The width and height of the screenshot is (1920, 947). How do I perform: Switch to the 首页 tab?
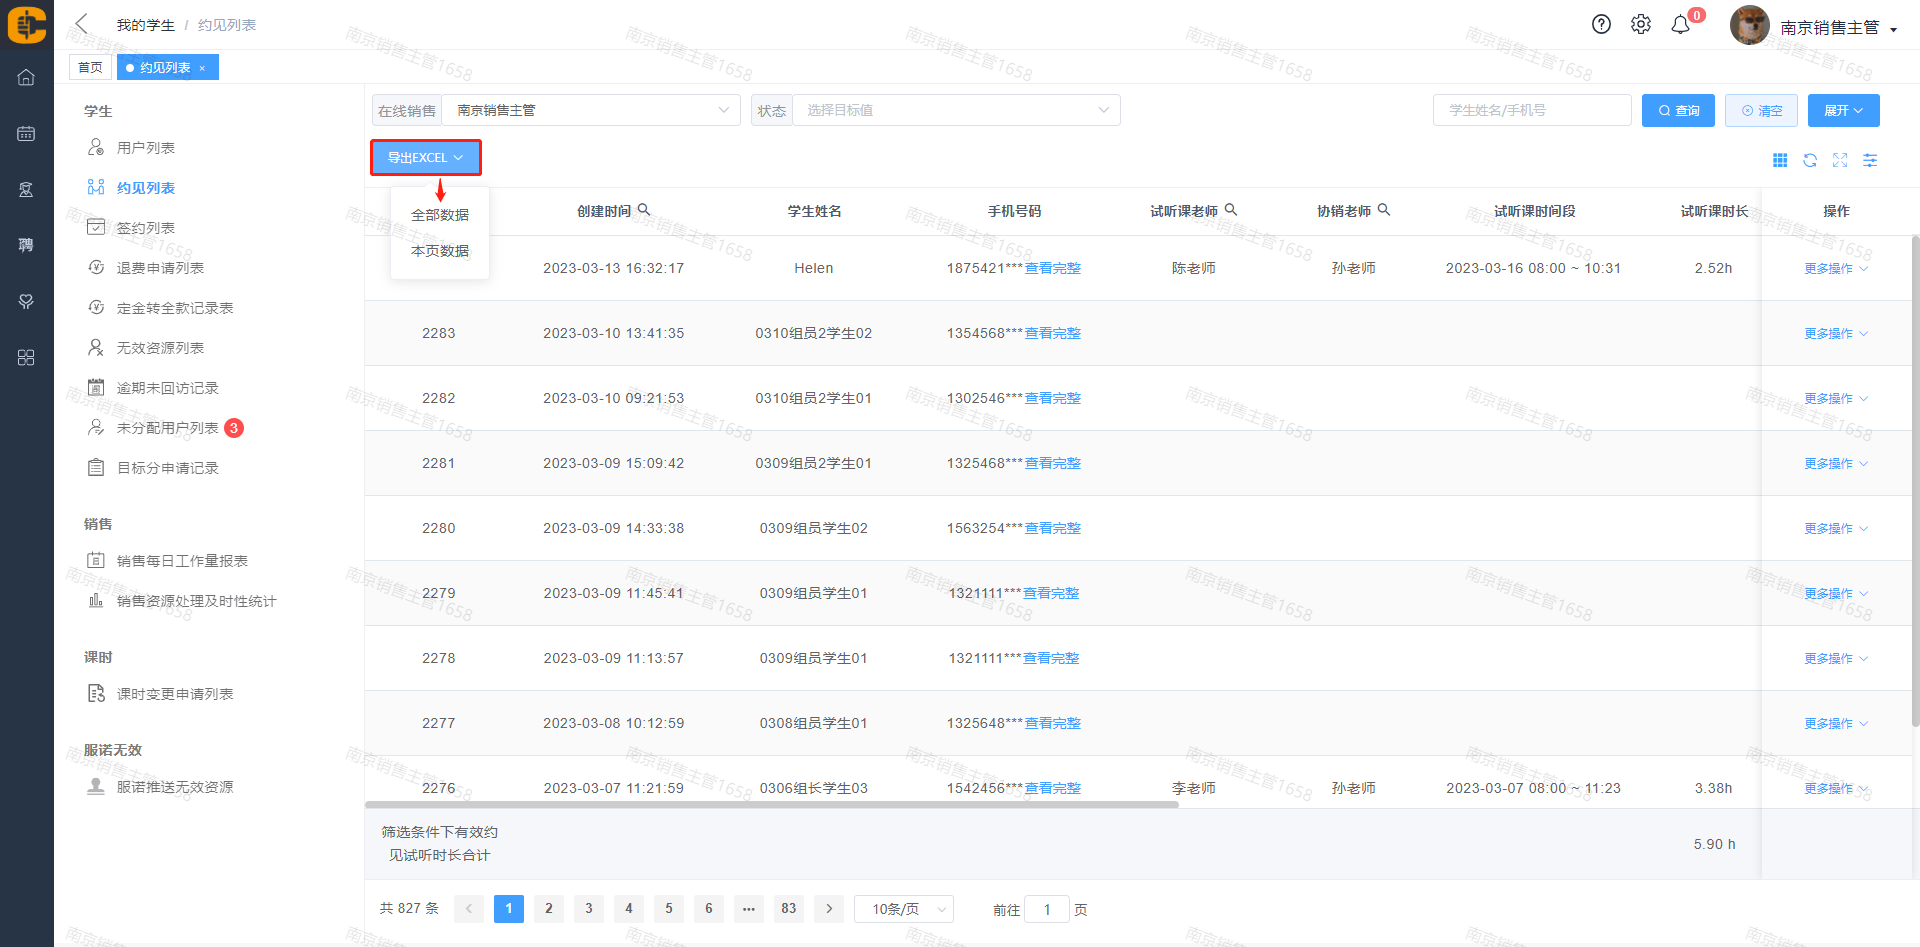click(x=90, y=67)
